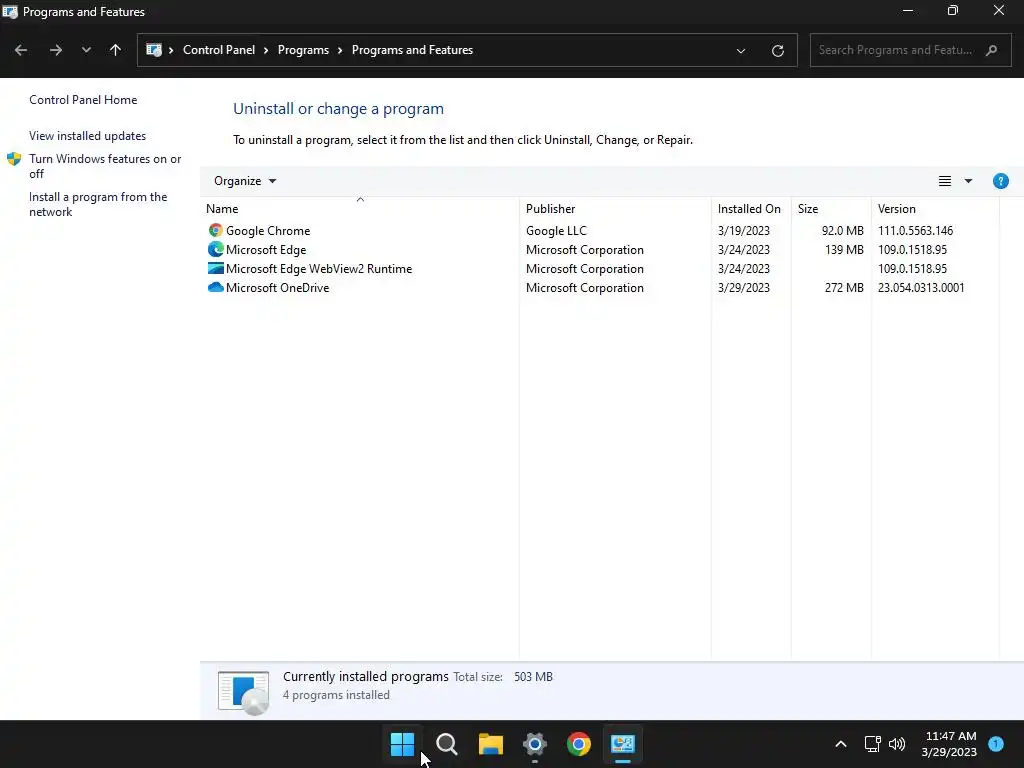The width and height of the screenshot is (1024, 768).
Task: Click the 139 MB size value
Action: coord(844,249)
